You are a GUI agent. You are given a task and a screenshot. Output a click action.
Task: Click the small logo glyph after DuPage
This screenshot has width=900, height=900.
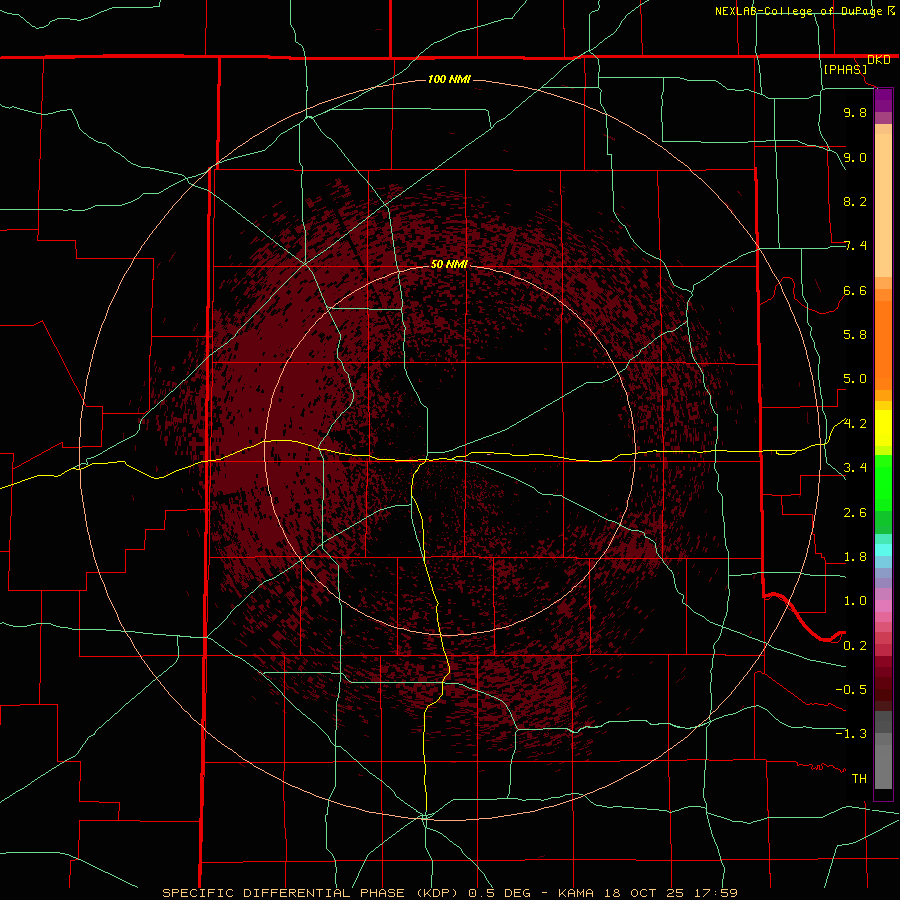click(891, 10)
